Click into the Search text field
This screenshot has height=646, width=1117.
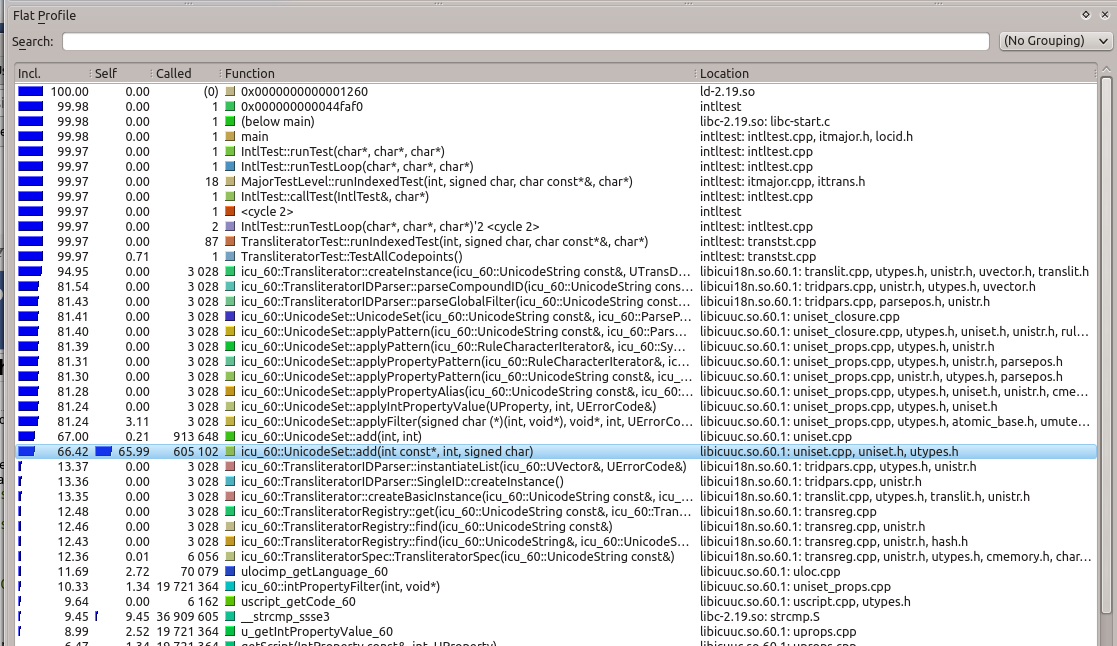tap(527, 41)
